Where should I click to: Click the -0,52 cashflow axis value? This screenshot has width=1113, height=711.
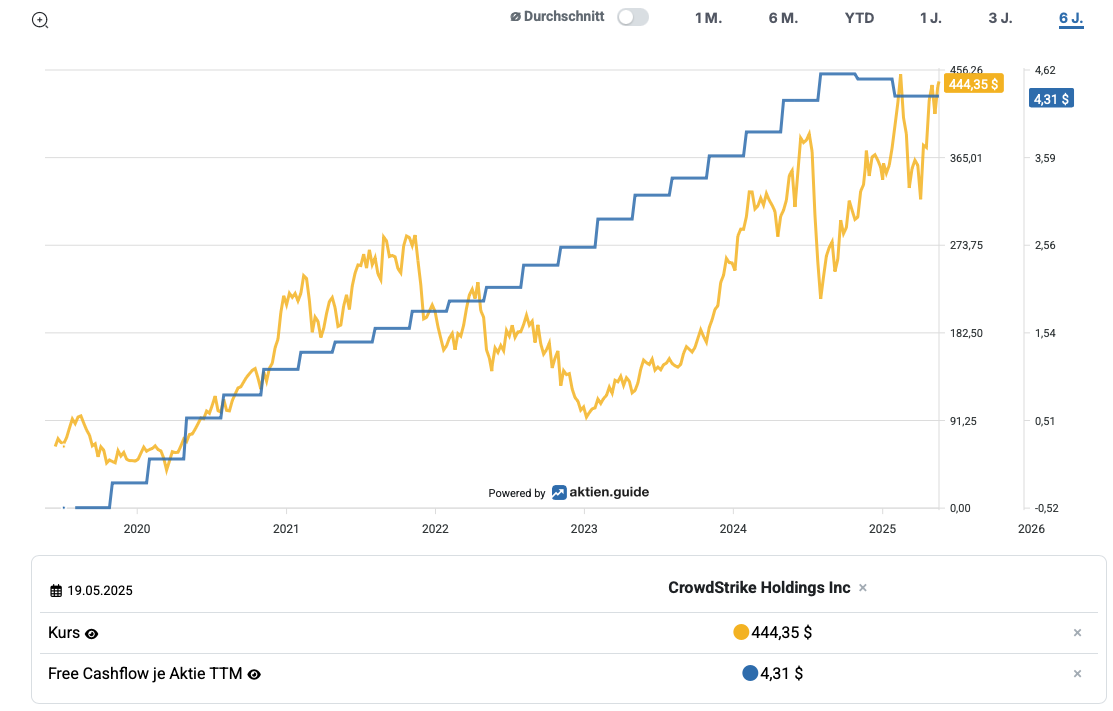(x=1046, y=508)
